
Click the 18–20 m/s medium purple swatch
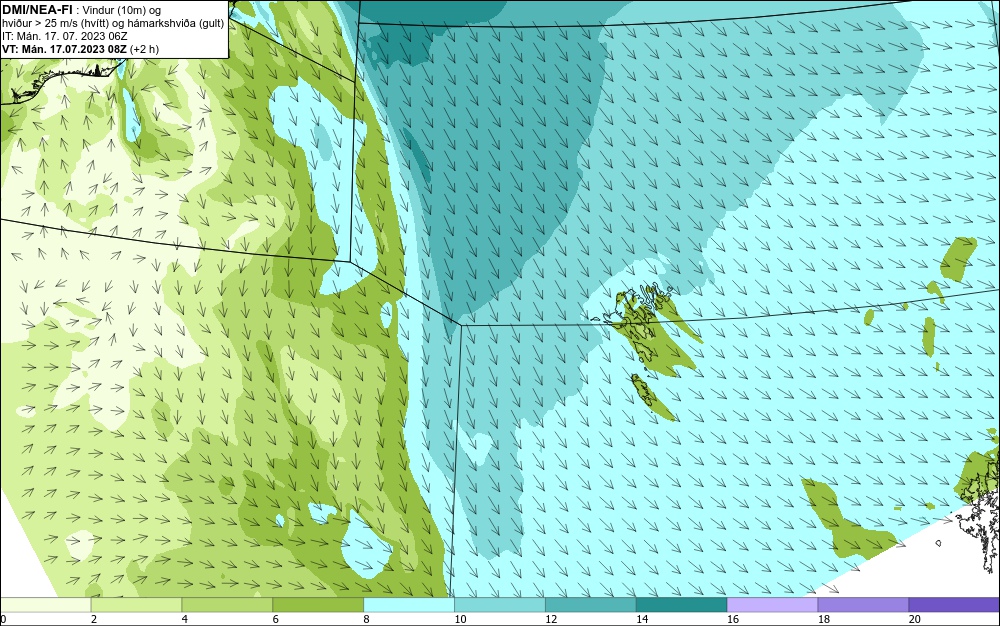tap(863, 604)
